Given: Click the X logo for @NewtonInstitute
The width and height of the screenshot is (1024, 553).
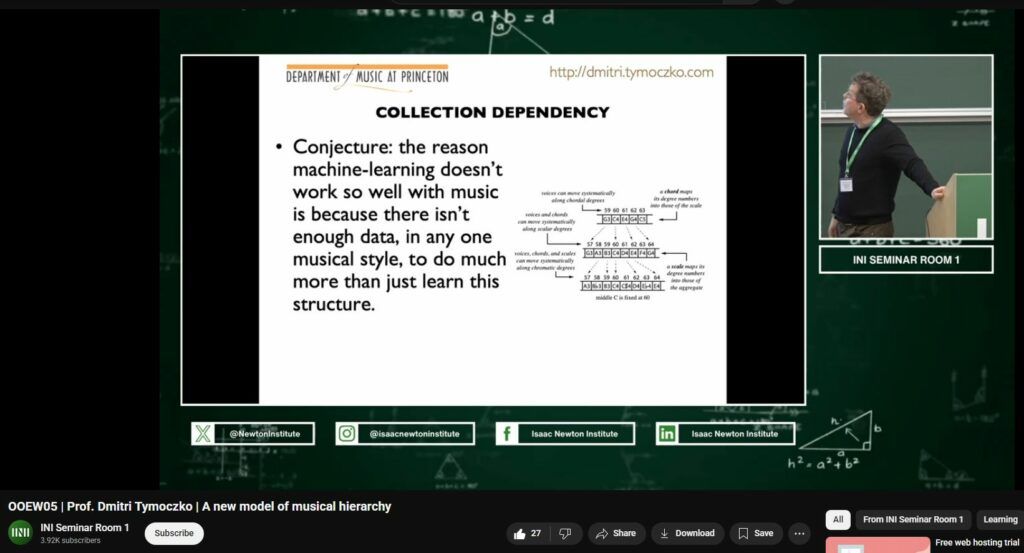Looking at the screenshot, I should click(x=204, y=433).
